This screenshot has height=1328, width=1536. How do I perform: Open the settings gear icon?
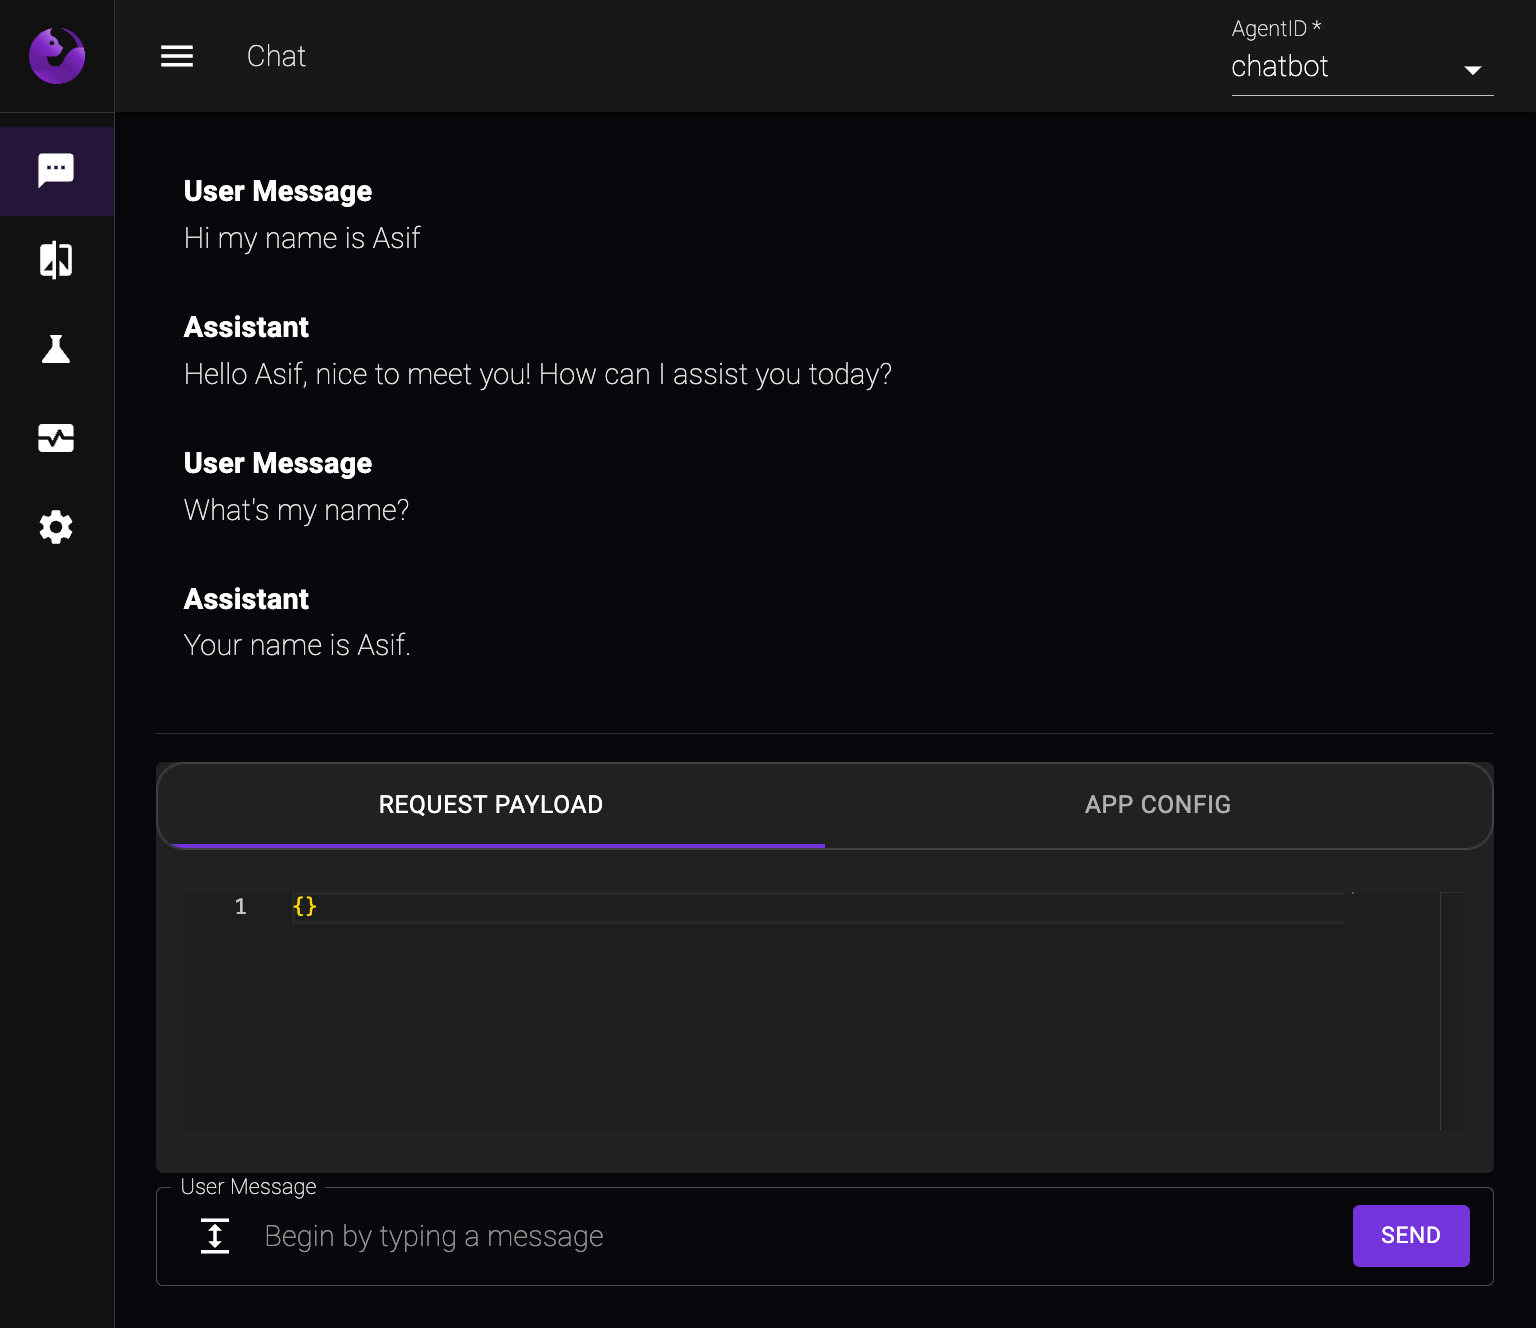tap(56, 527)
